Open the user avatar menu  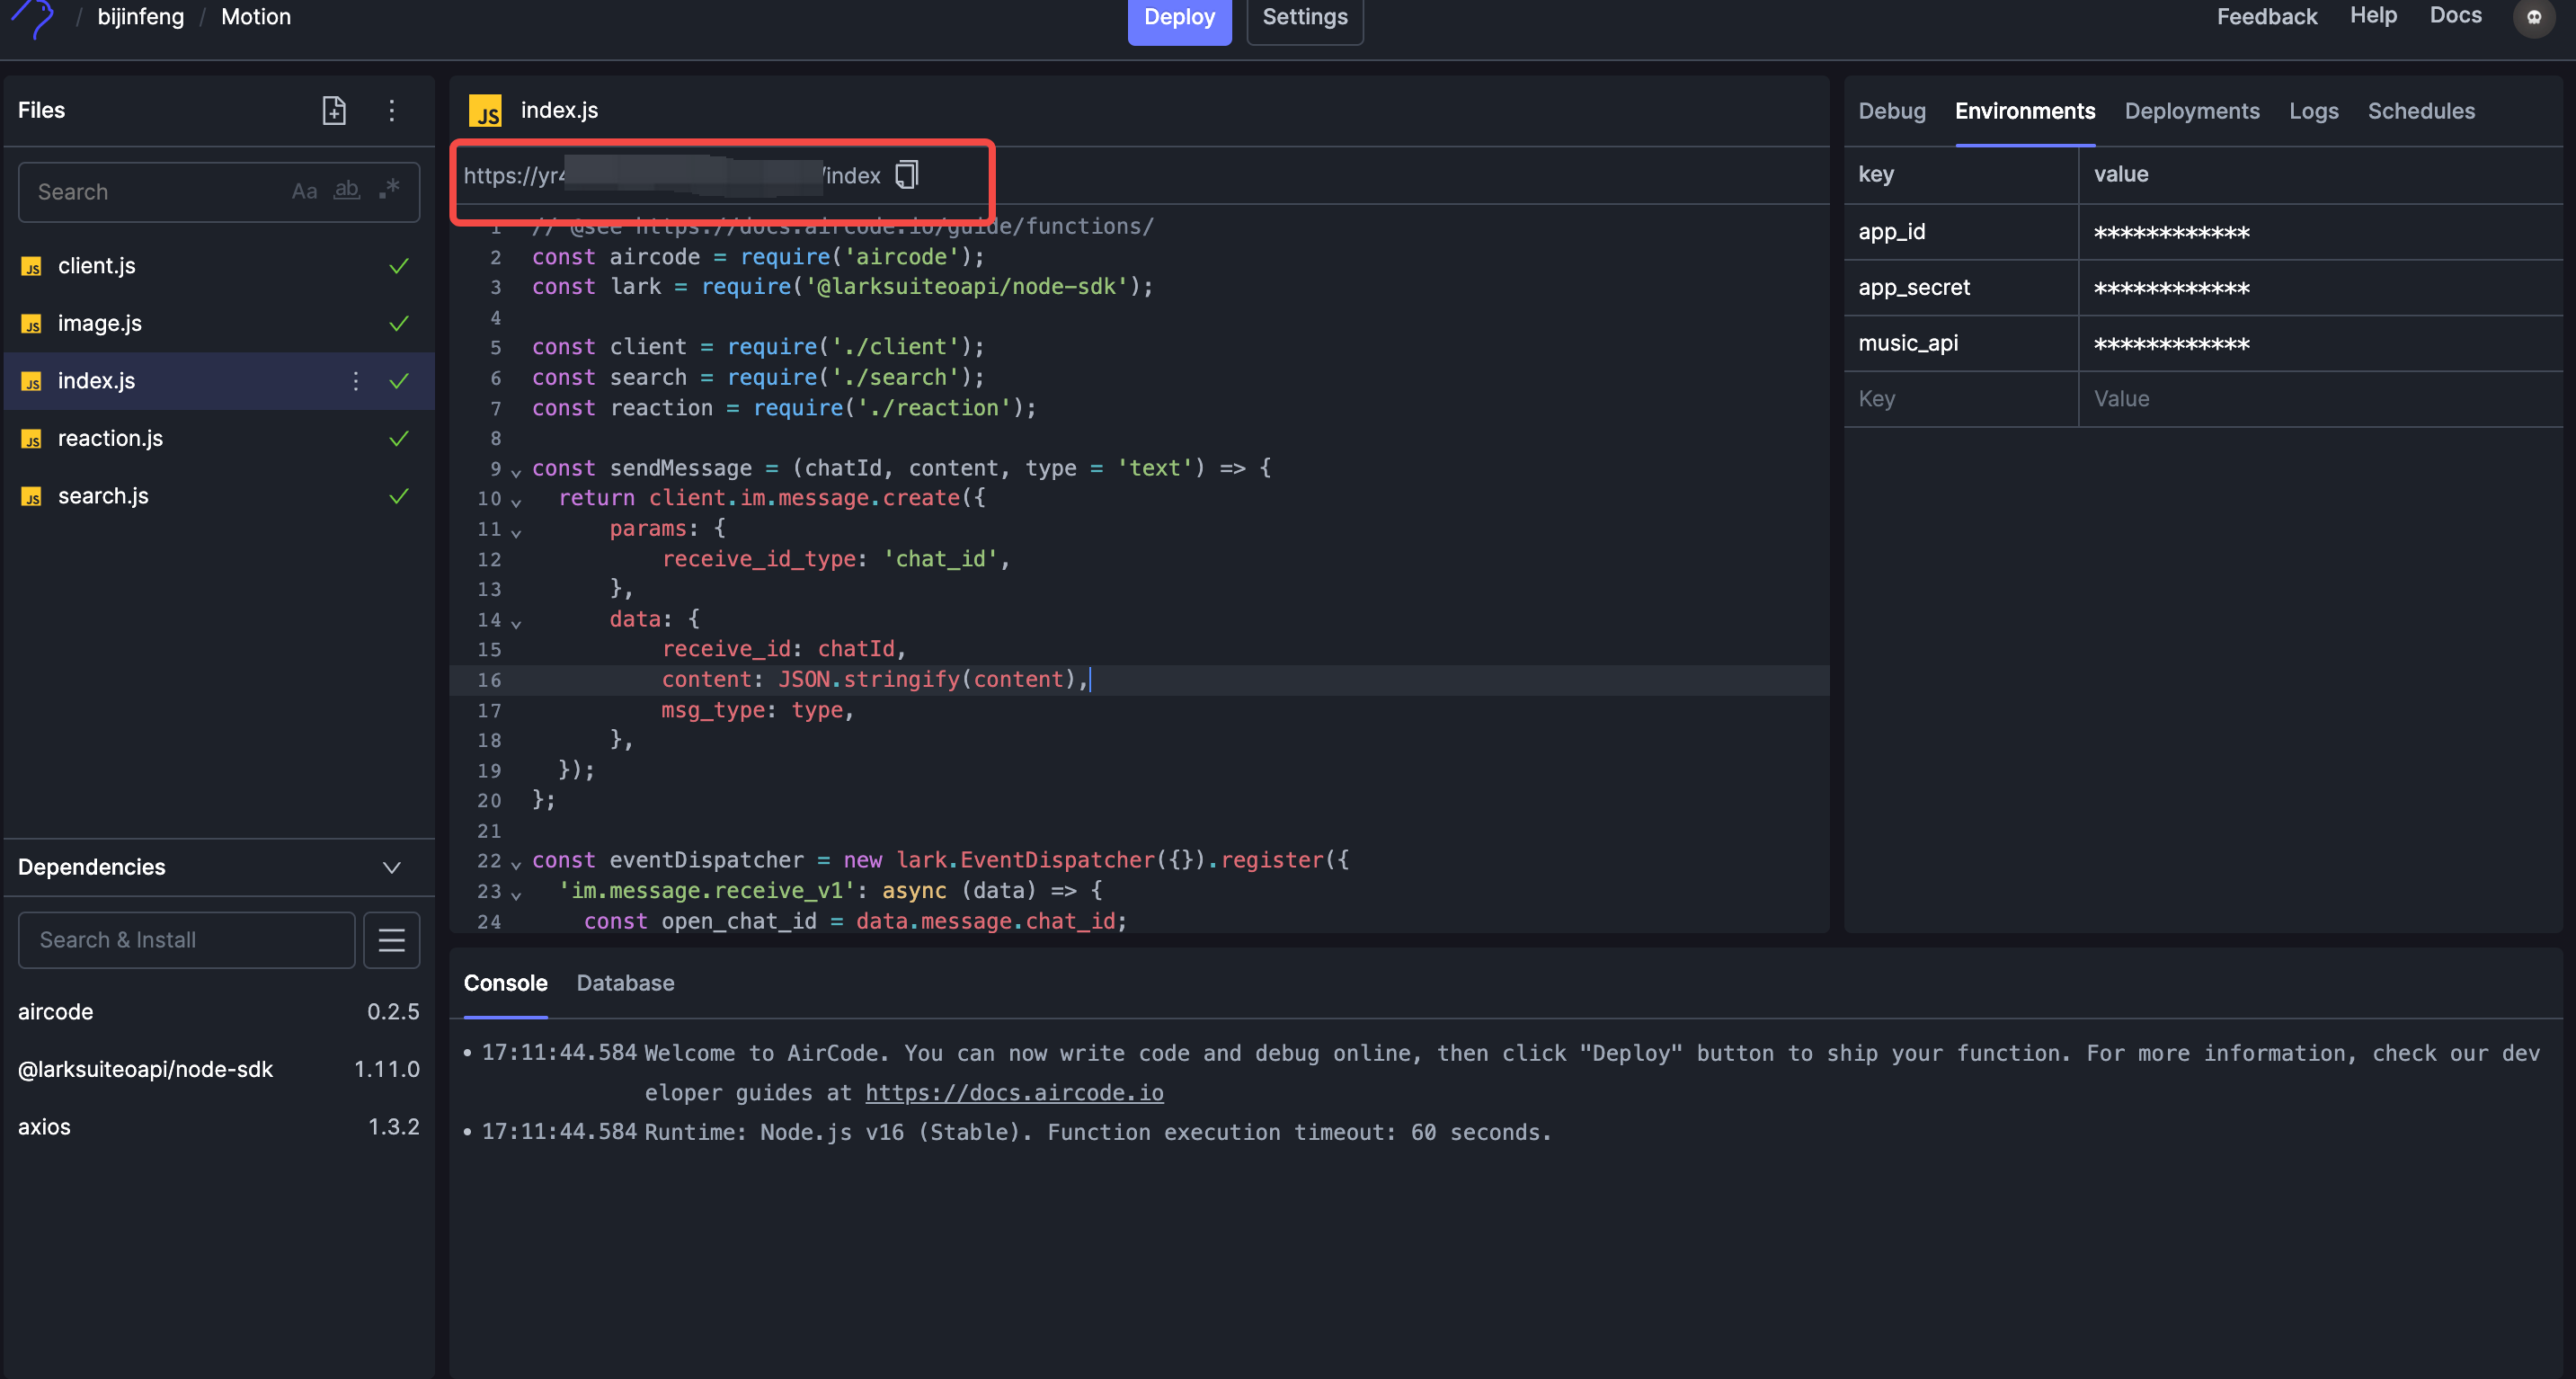[2533, 17]
